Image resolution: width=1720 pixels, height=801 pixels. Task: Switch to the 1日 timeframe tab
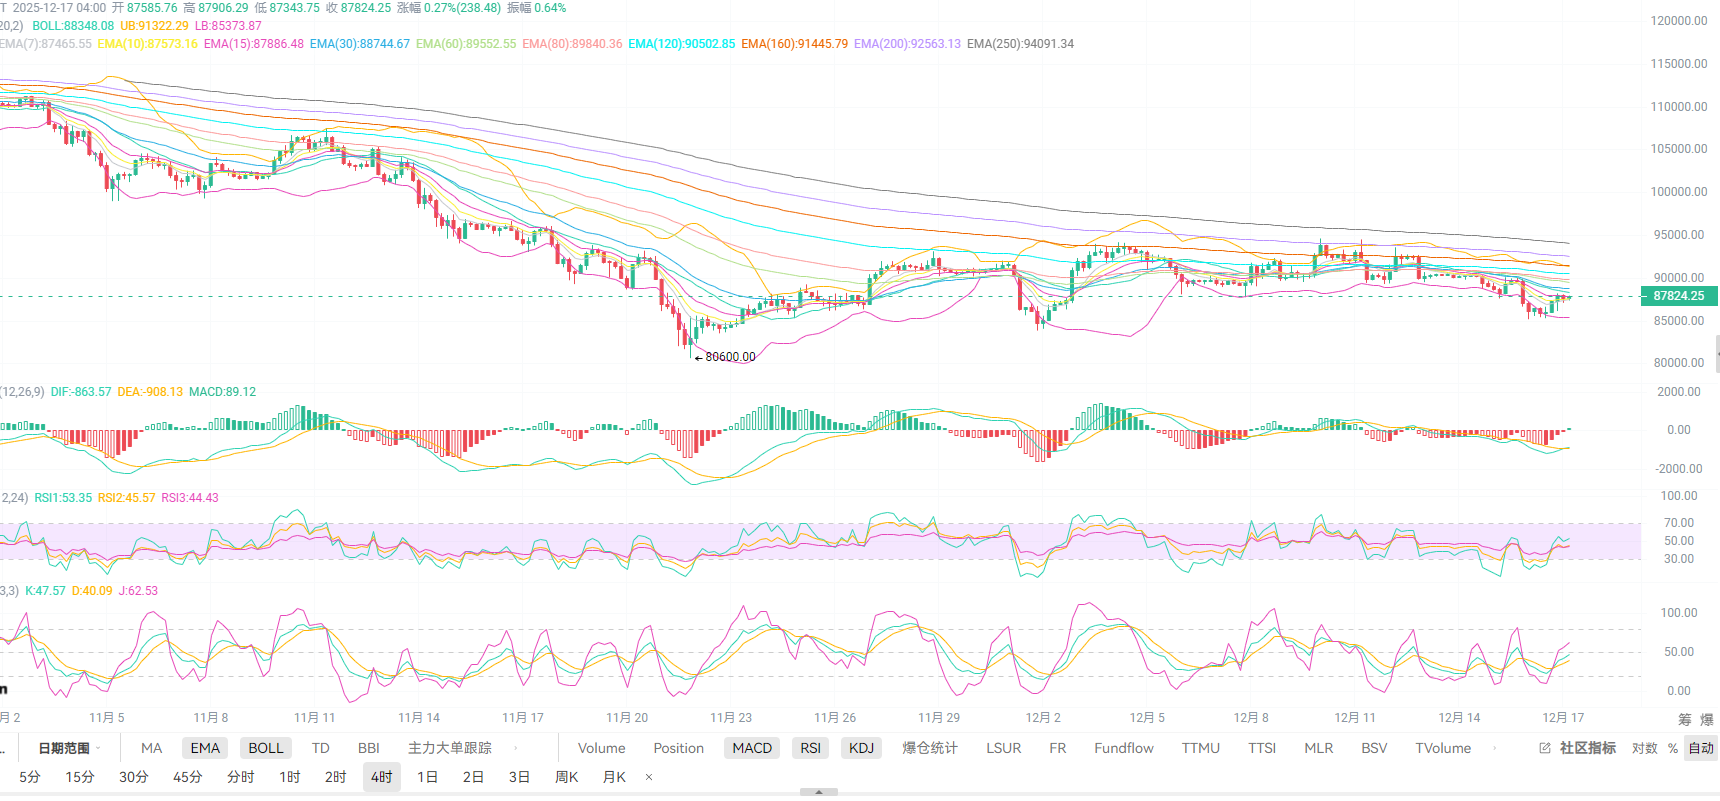[427, 777]
